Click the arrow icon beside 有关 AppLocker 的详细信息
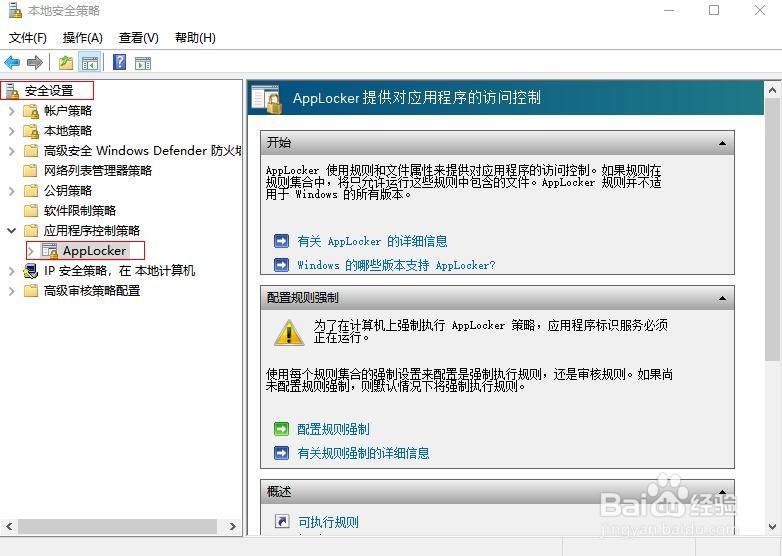782x556 pixels. click(x=282, y=241)
